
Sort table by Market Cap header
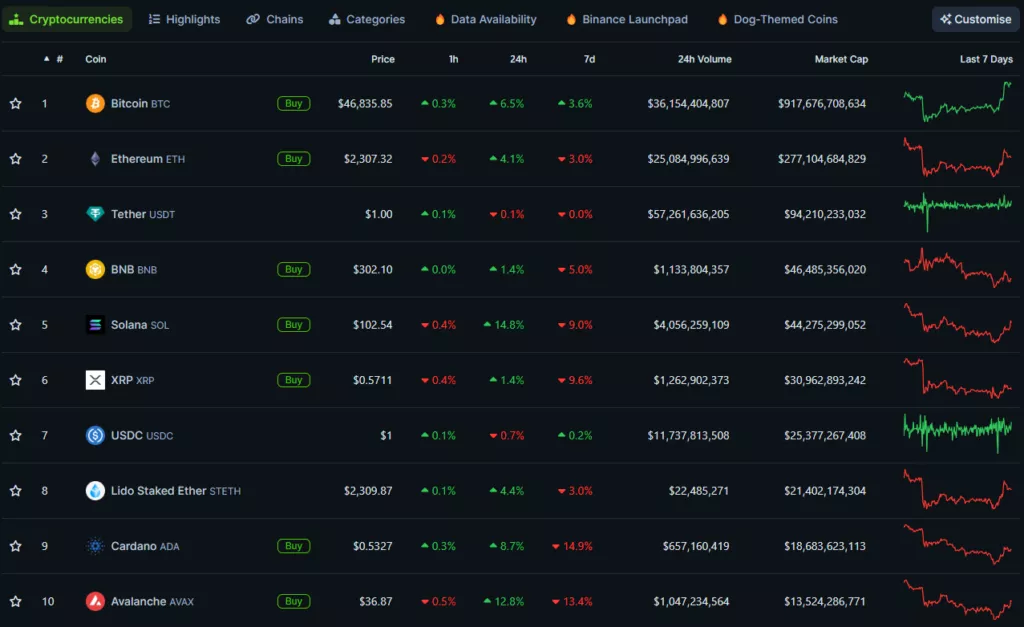coord(841,59)
